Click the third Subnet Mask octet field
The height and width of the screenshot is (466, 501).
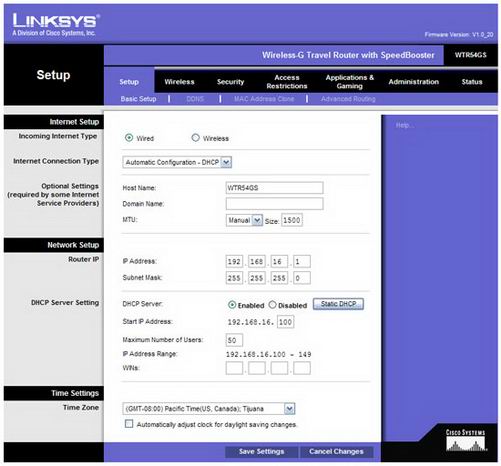[x=279, y=278]
